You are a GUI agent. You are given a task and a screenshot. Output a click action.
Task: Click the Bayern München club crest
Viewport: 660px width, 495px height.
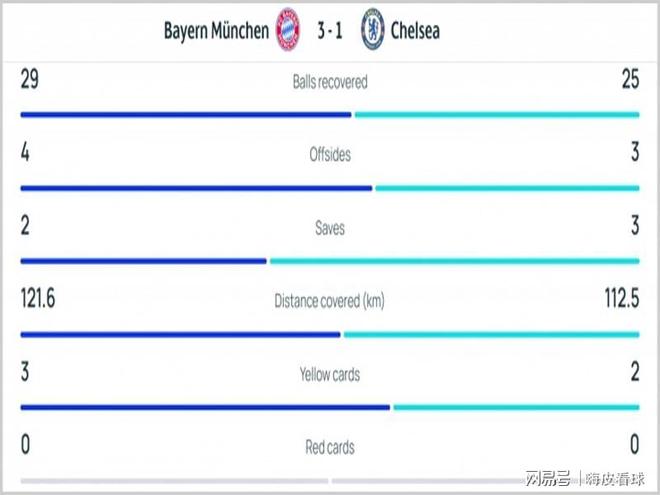287,30
